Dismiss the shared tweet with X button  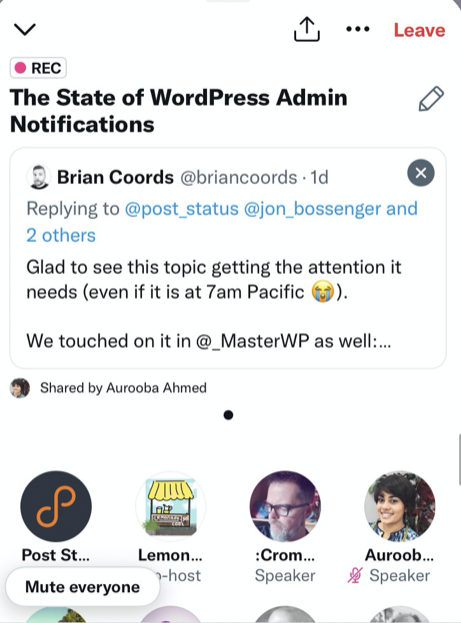click(x=420, y=173)
